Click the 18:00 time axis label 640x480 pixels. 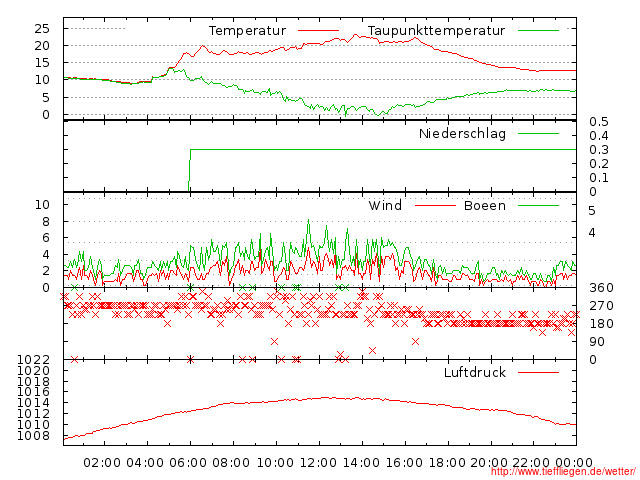coord(447,462)
